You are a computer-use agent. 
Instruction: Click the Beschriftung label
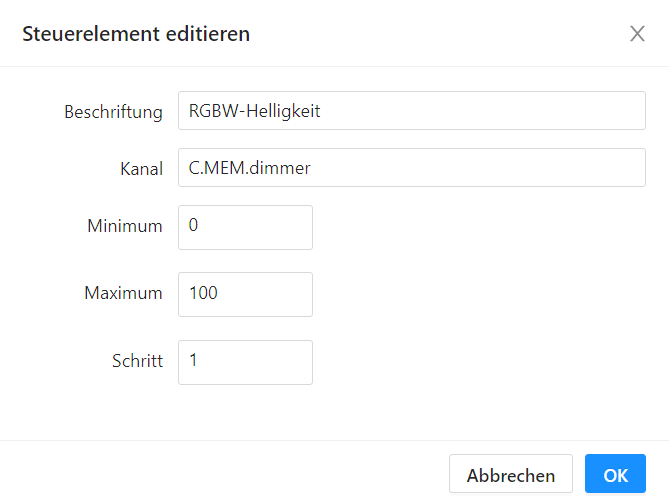(x=113, y=112)
